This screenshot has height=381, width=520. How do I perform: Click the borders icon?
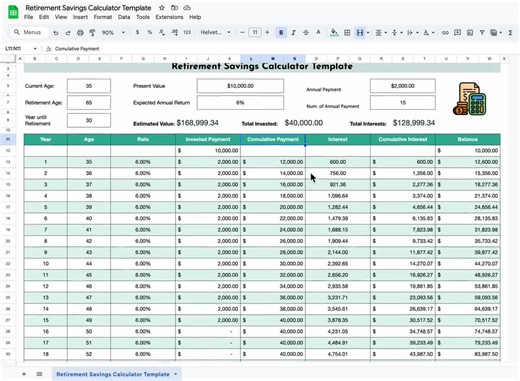pyautogui.click(x=347, y=33)
